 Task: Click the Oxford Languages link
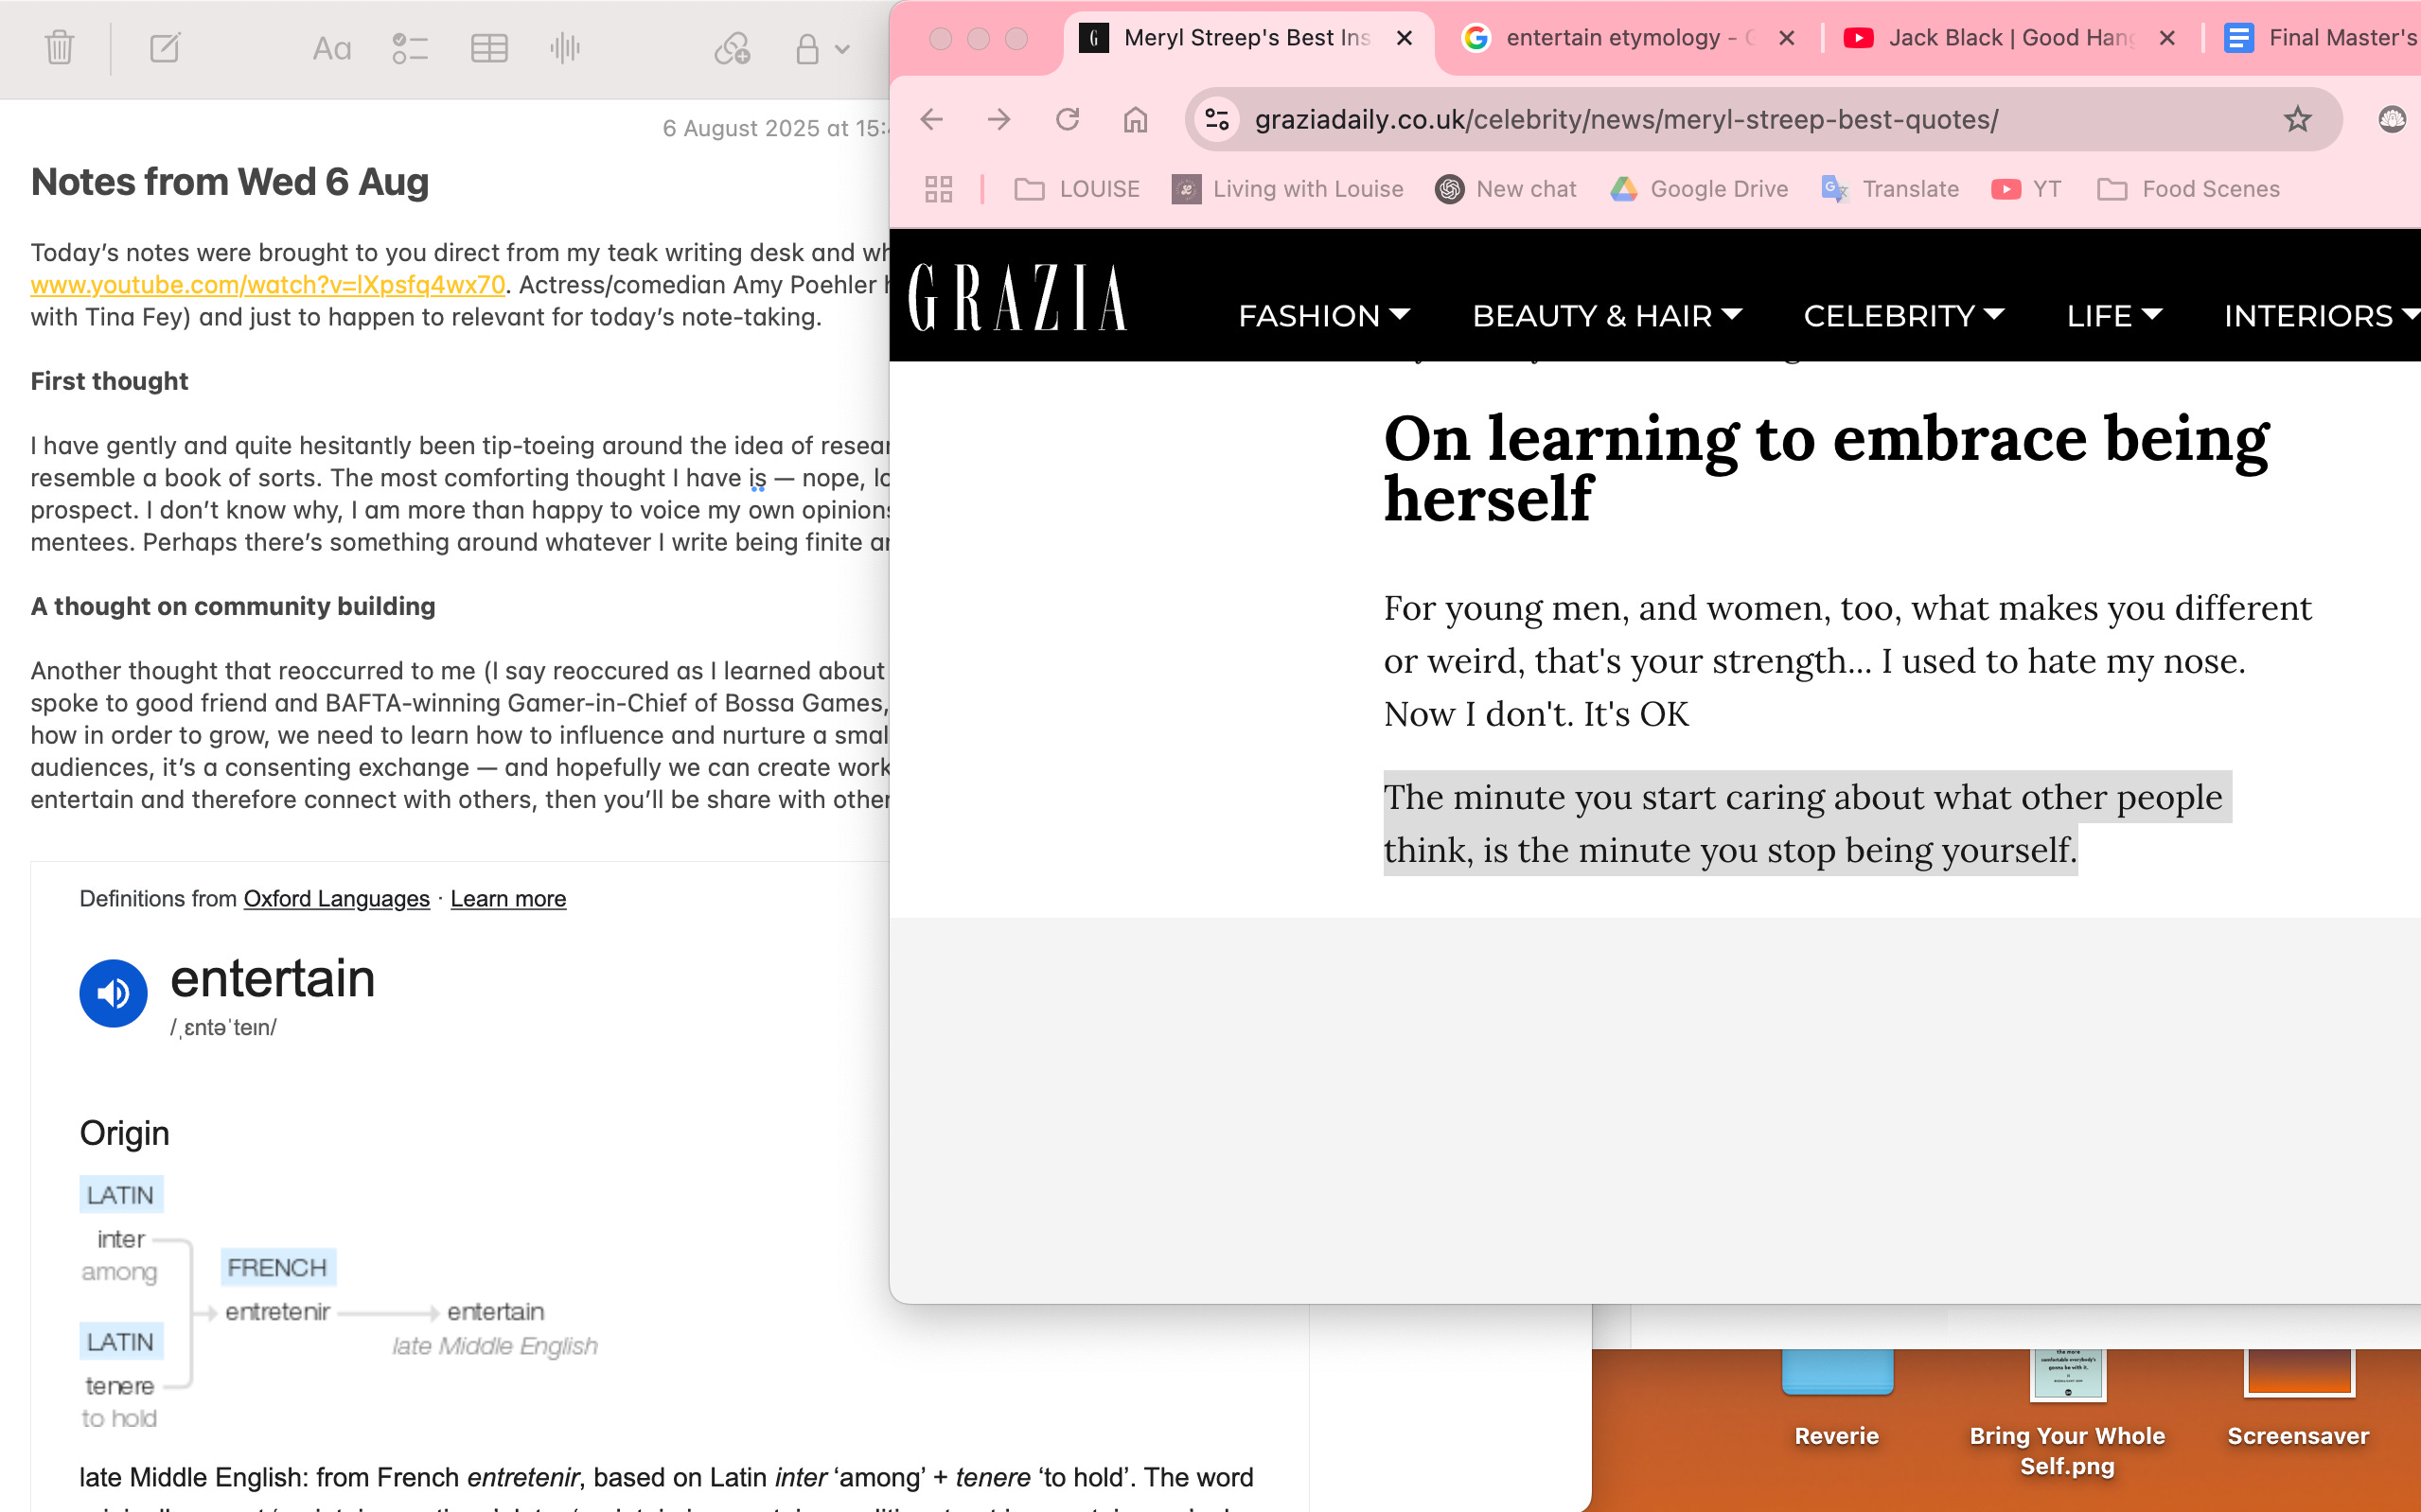point(336,898)
